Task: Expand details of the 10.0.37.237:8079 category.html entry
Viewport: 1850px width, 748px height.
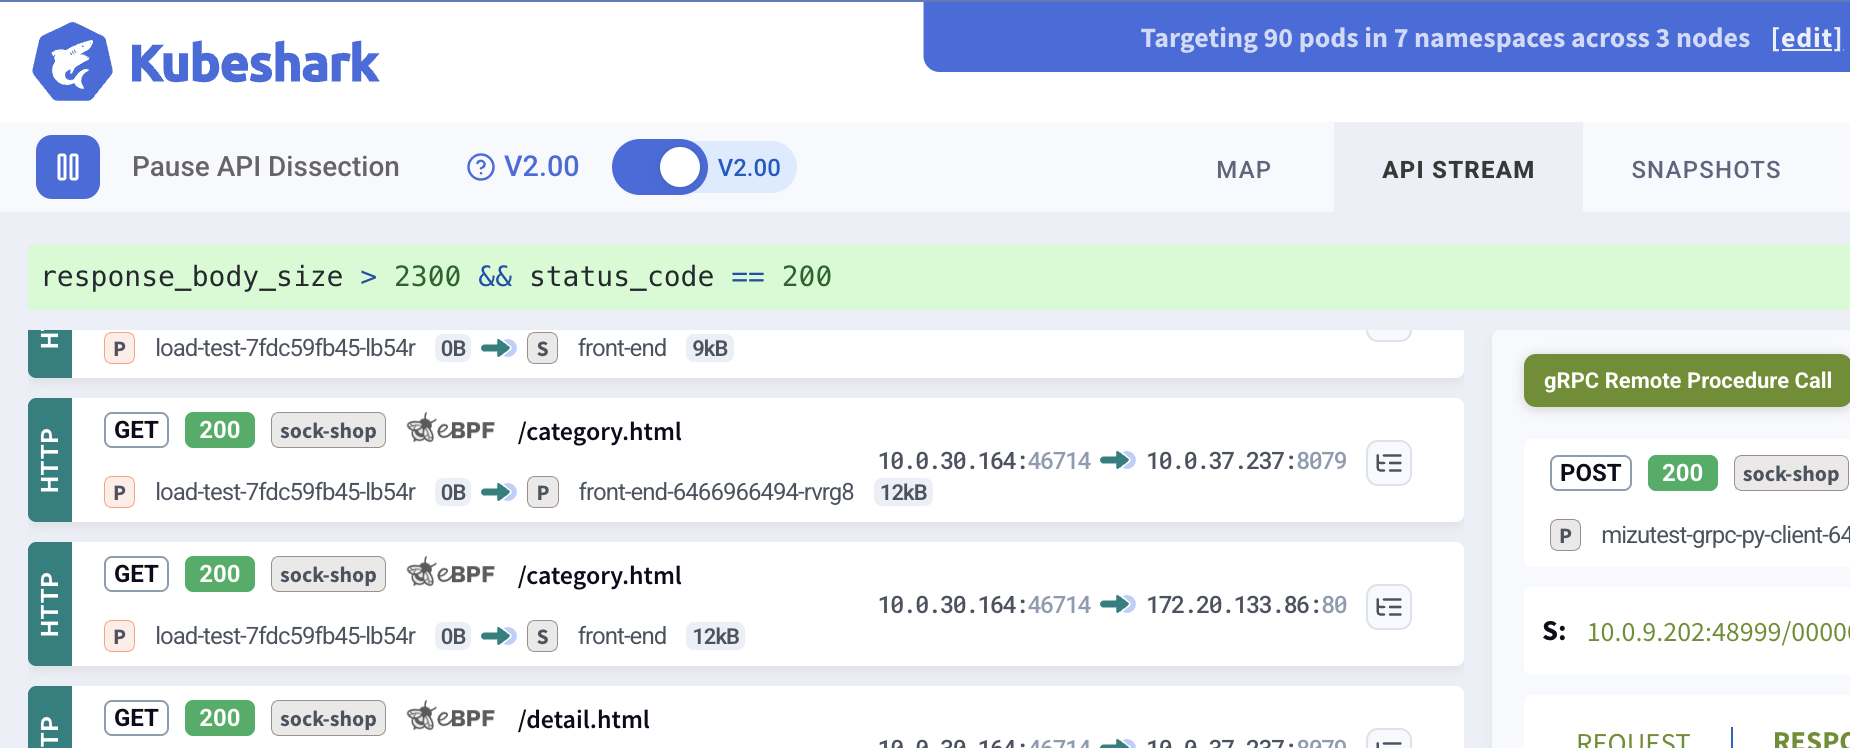Action: [x=1388, y=463]
